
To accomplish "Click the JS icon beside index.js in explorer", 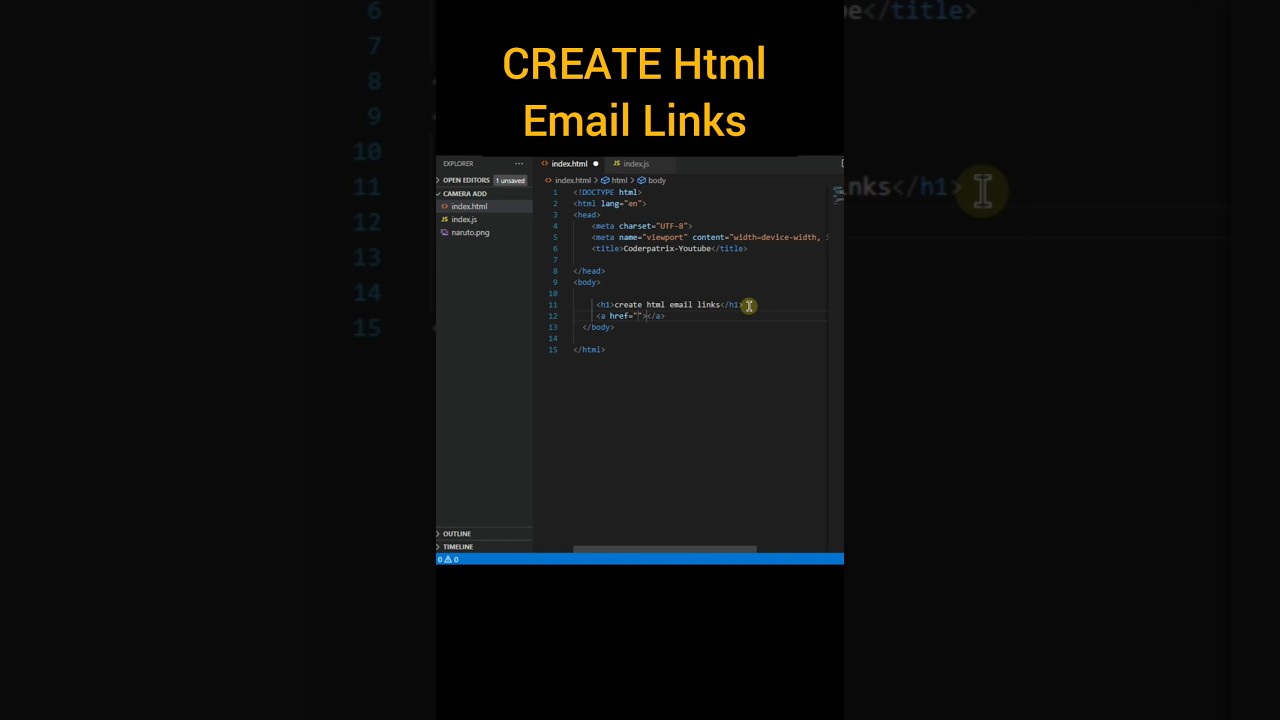I will pyautogui.click(x=444, y=219).
